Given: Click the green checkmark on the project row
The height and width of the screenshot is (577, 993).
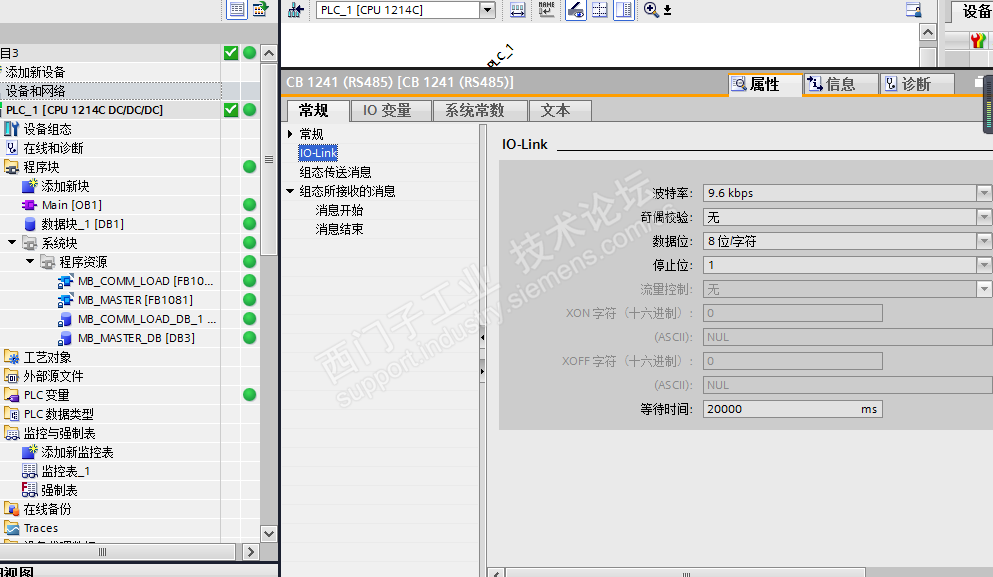Looking at the screenshot, I should click(231, 53).
